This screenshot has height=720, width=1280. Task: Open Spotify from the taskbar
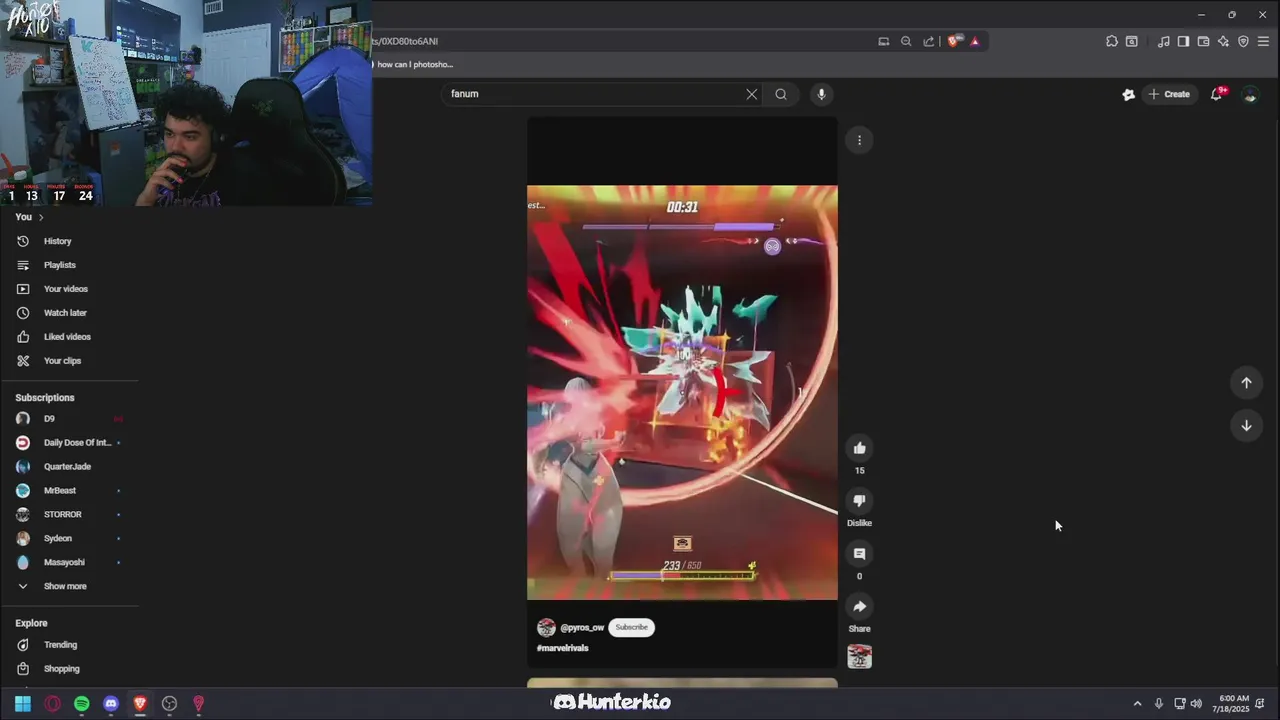click(82, 704)
